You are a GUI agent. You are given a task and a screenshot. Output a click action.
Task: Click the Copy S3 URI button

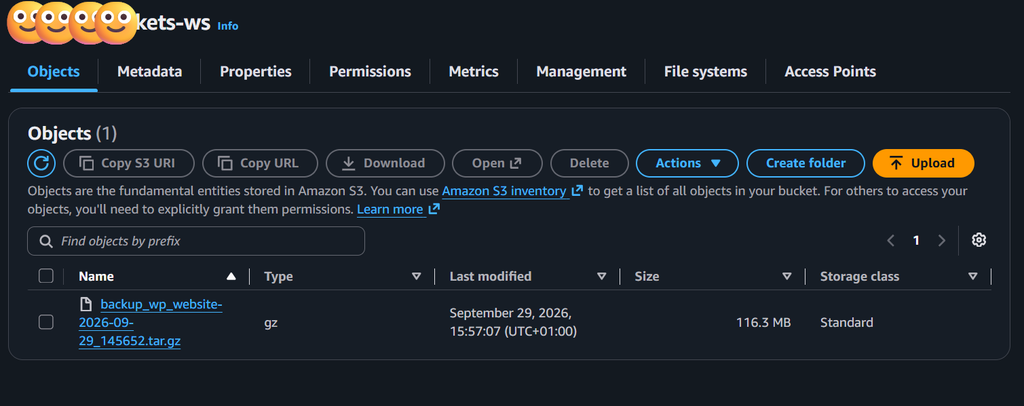(129, 163)
